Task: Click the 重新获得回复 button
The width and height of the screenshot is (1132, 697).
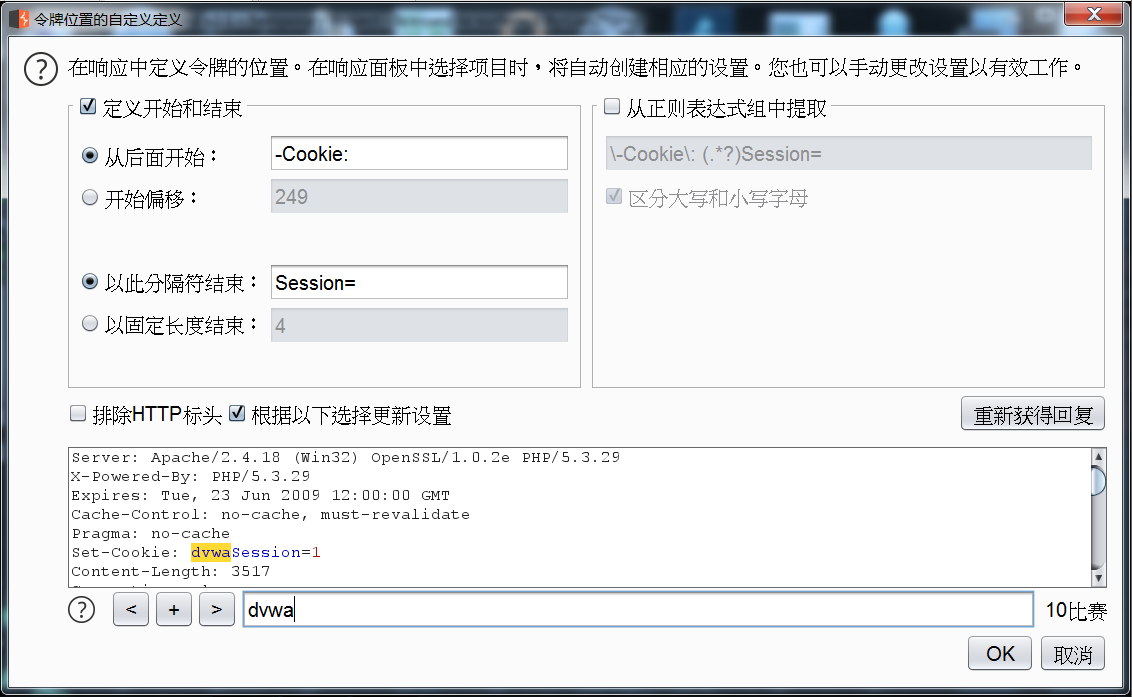Action: click(1033, 413)
